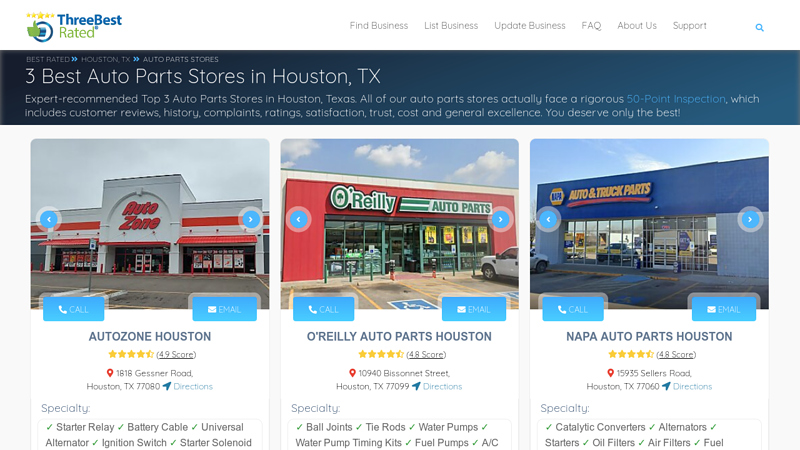Select '1818 Gessner Road,' address text

(155, 373)
